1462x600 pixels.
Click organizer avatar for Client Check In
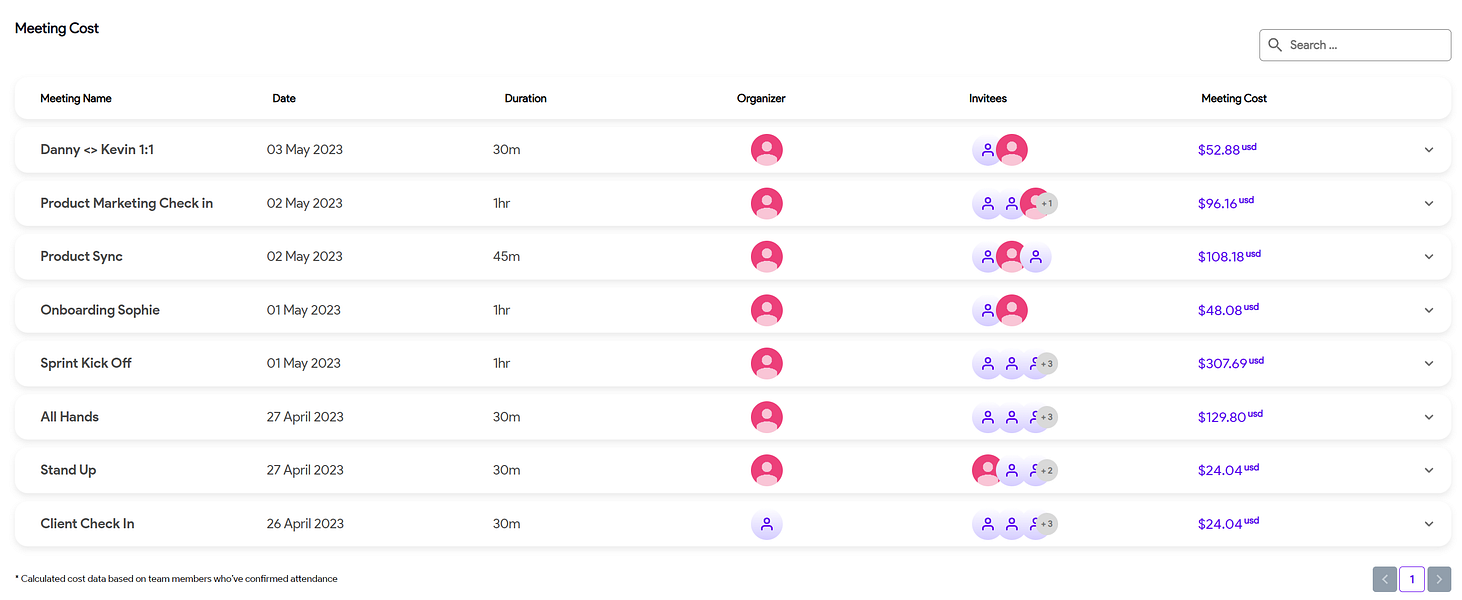pos(766,524)
